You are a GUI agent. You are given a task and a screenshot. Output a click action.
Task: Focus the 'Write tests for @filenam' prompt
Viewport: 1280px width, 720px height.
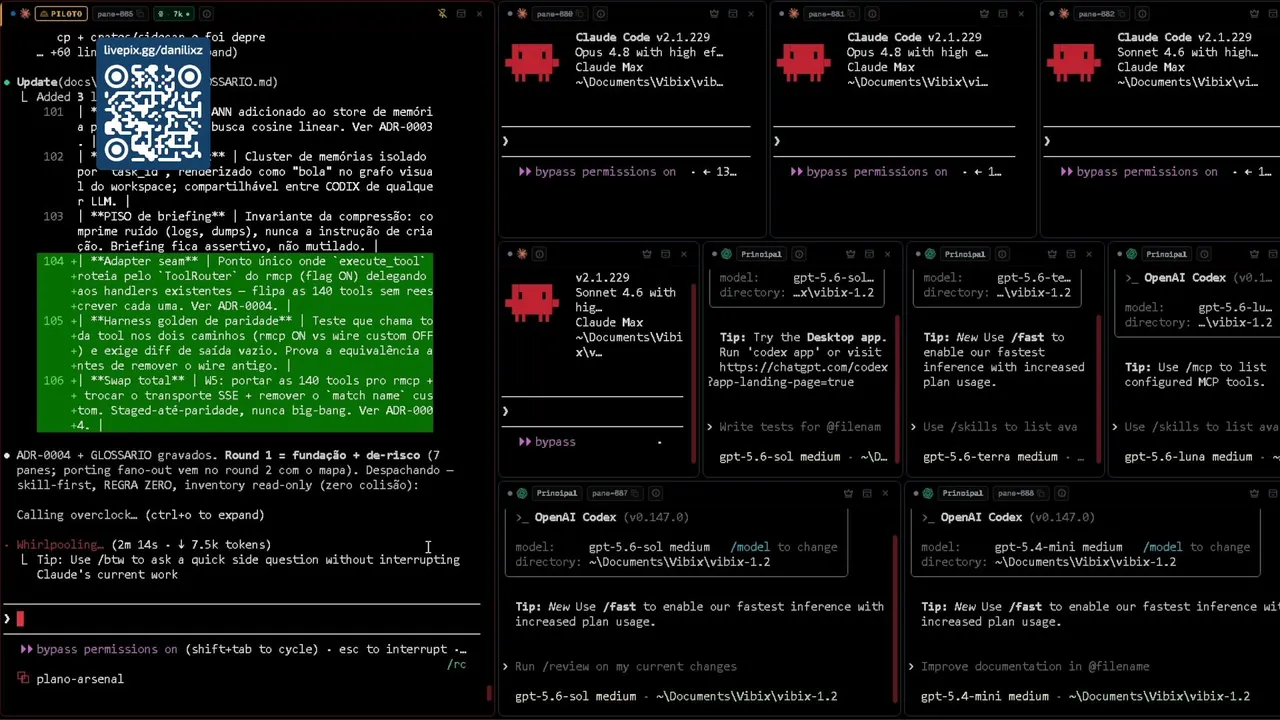coord(798,426)
